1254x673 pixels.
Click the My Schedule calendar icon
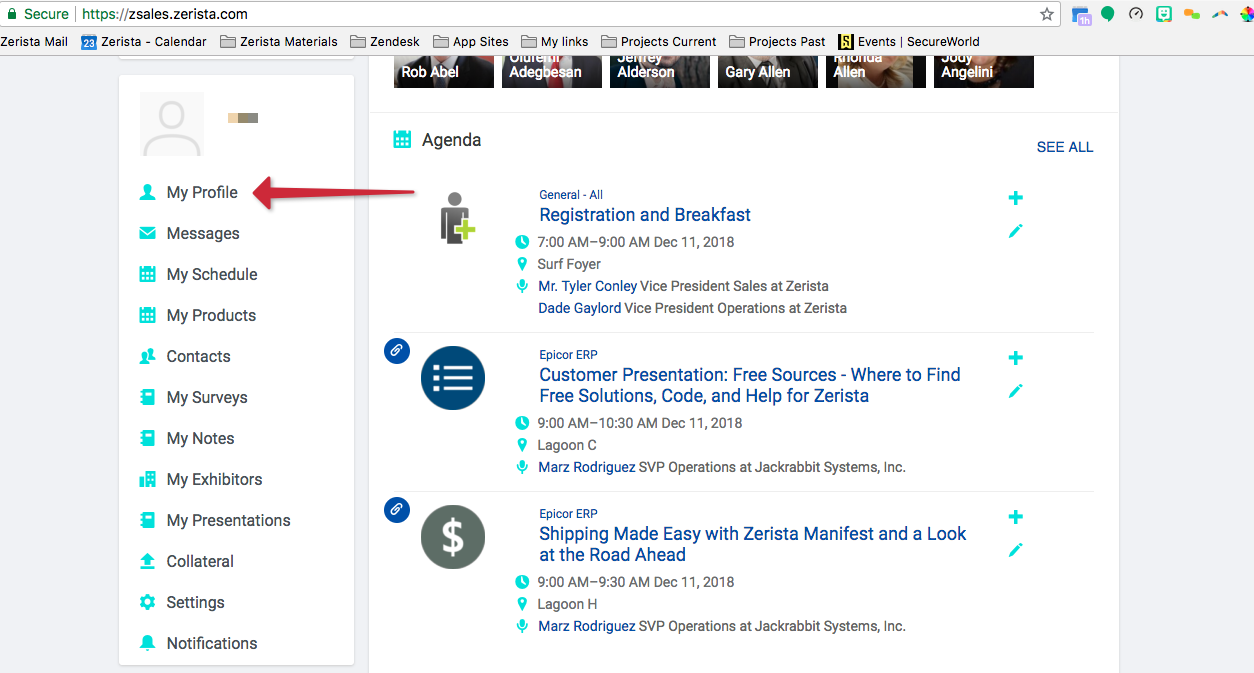[x=148, y=275]
